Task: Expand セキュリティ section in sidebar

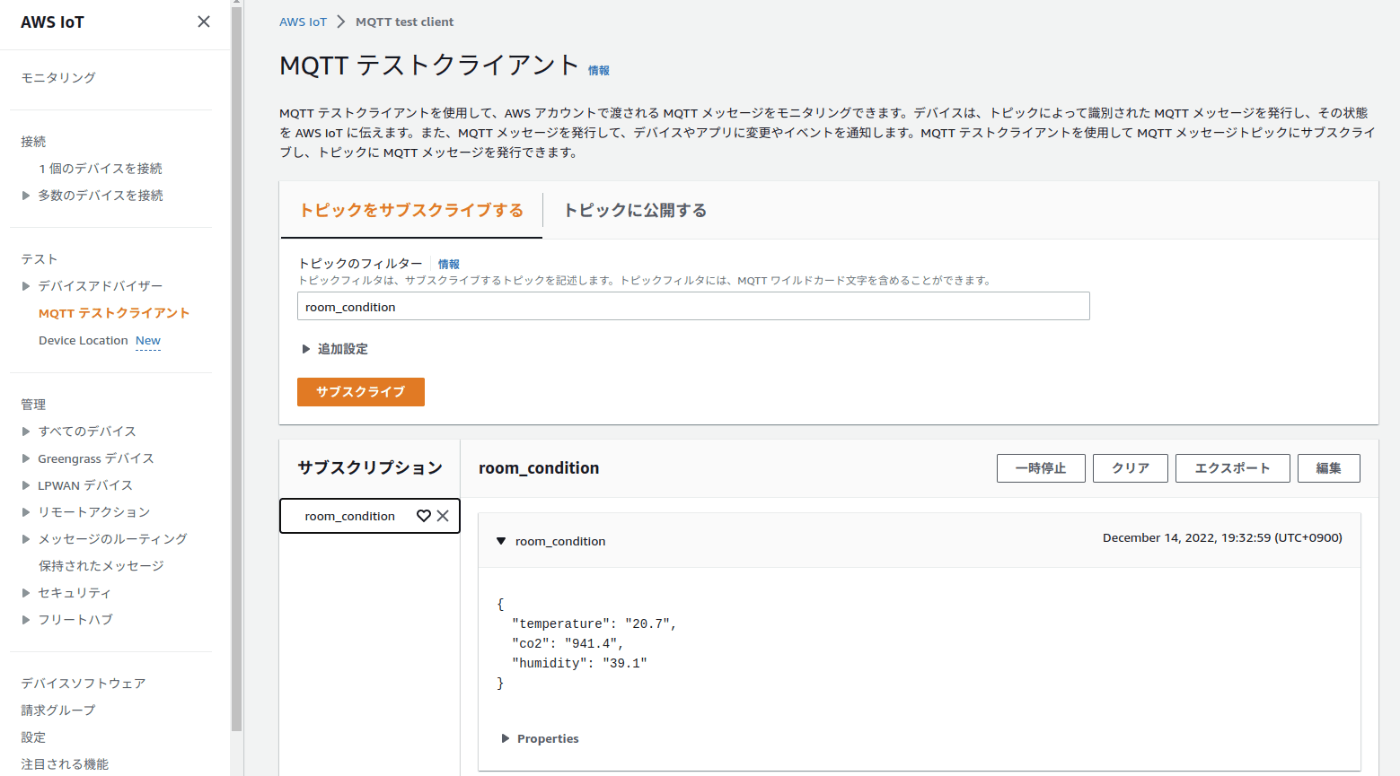Action: tap(26, 594)
